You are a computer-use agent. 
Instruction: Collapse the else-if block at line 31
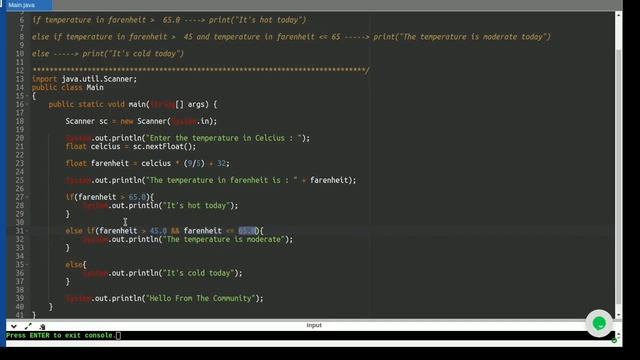tap(27, 231)
